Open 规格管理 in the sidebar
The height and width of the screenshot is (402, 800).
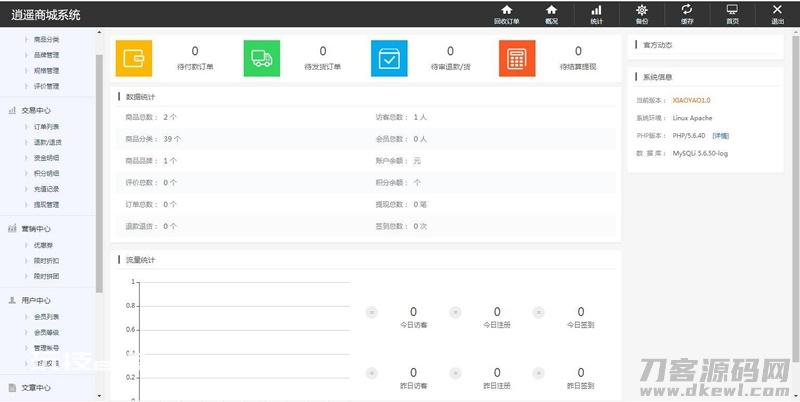pyautogui.click(x=46, y=70)
